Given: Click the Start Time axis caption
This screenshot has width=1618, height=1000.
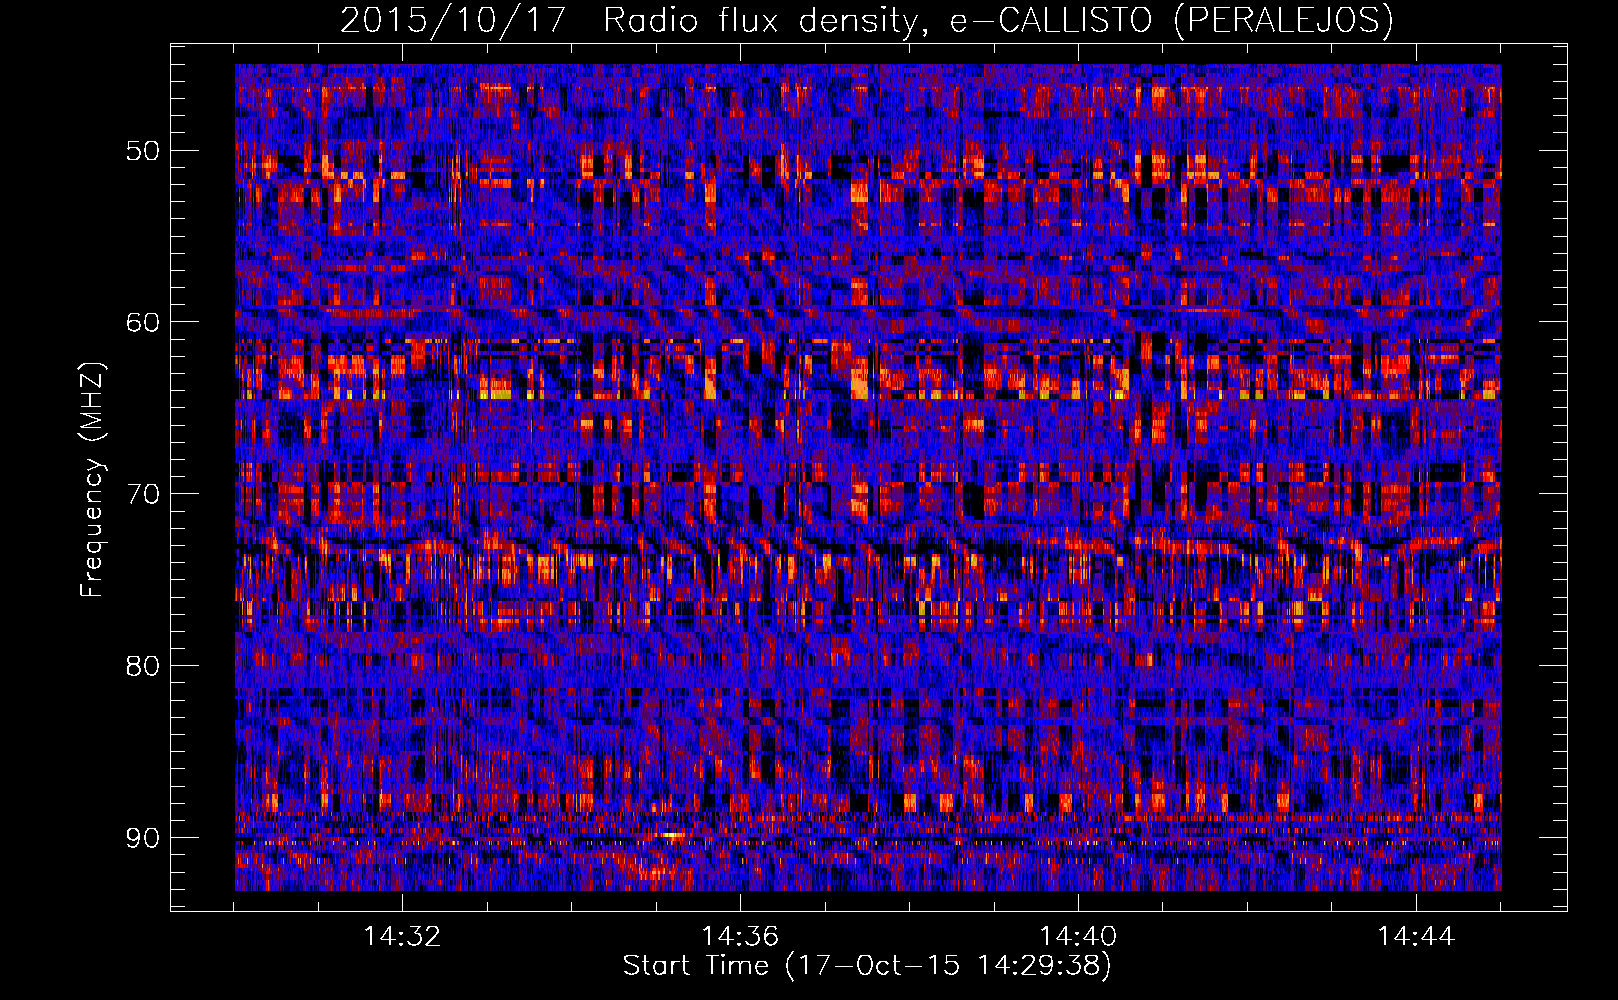Looking at the screenshot, I should 867,966.
